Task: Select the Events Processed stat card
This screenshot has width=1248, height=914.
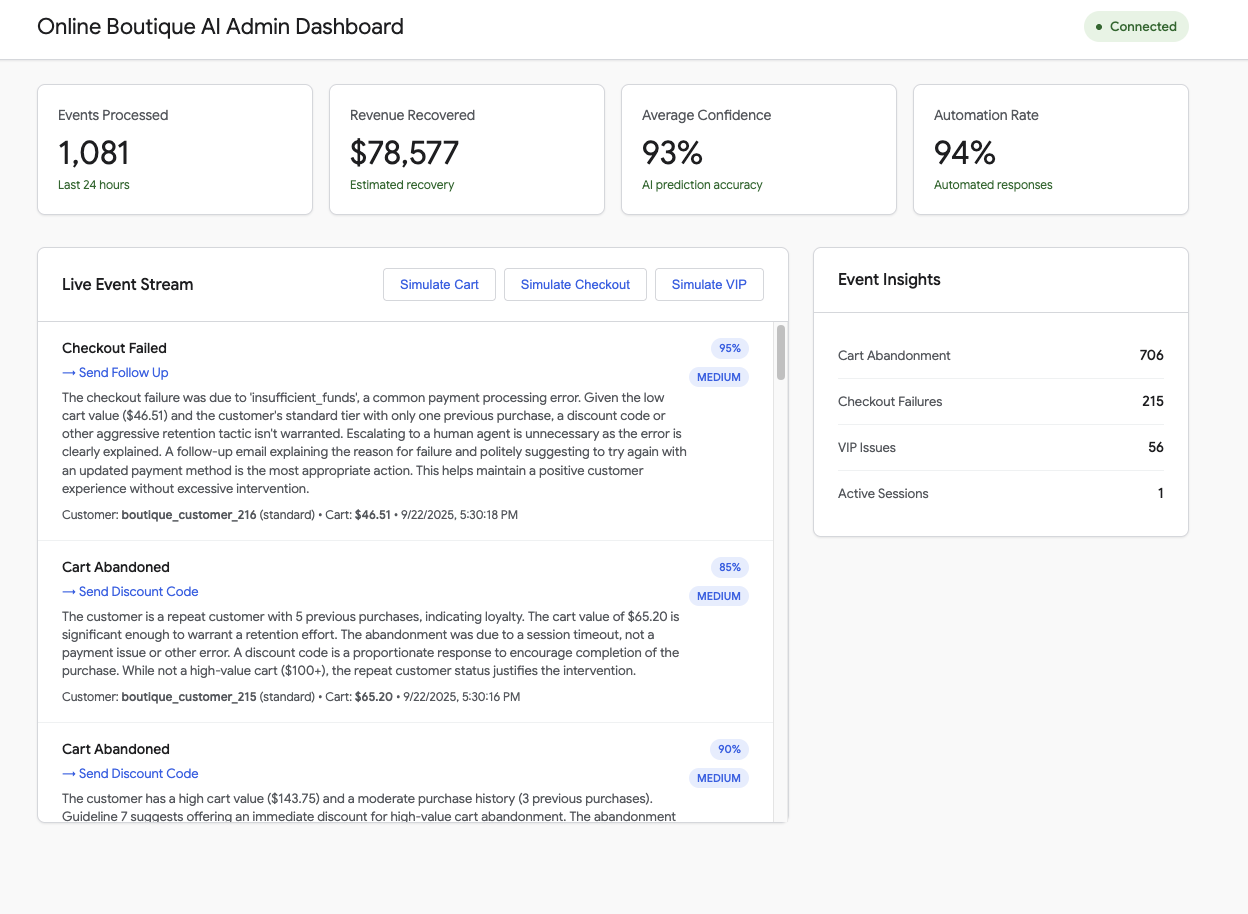Action: [x=175, y=149]
